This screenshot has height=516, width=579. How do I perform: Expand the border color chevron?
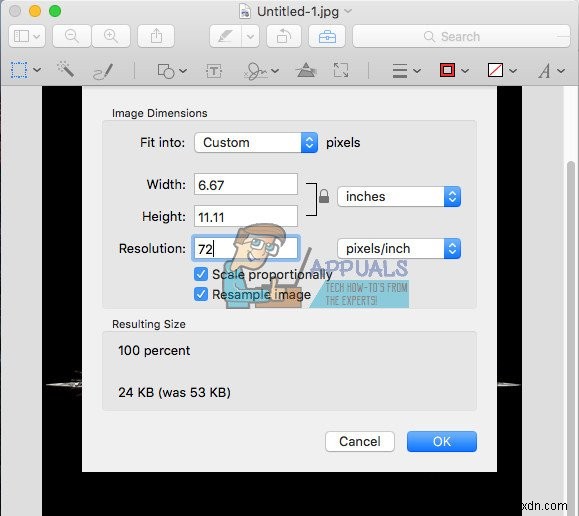pos(465,70)
